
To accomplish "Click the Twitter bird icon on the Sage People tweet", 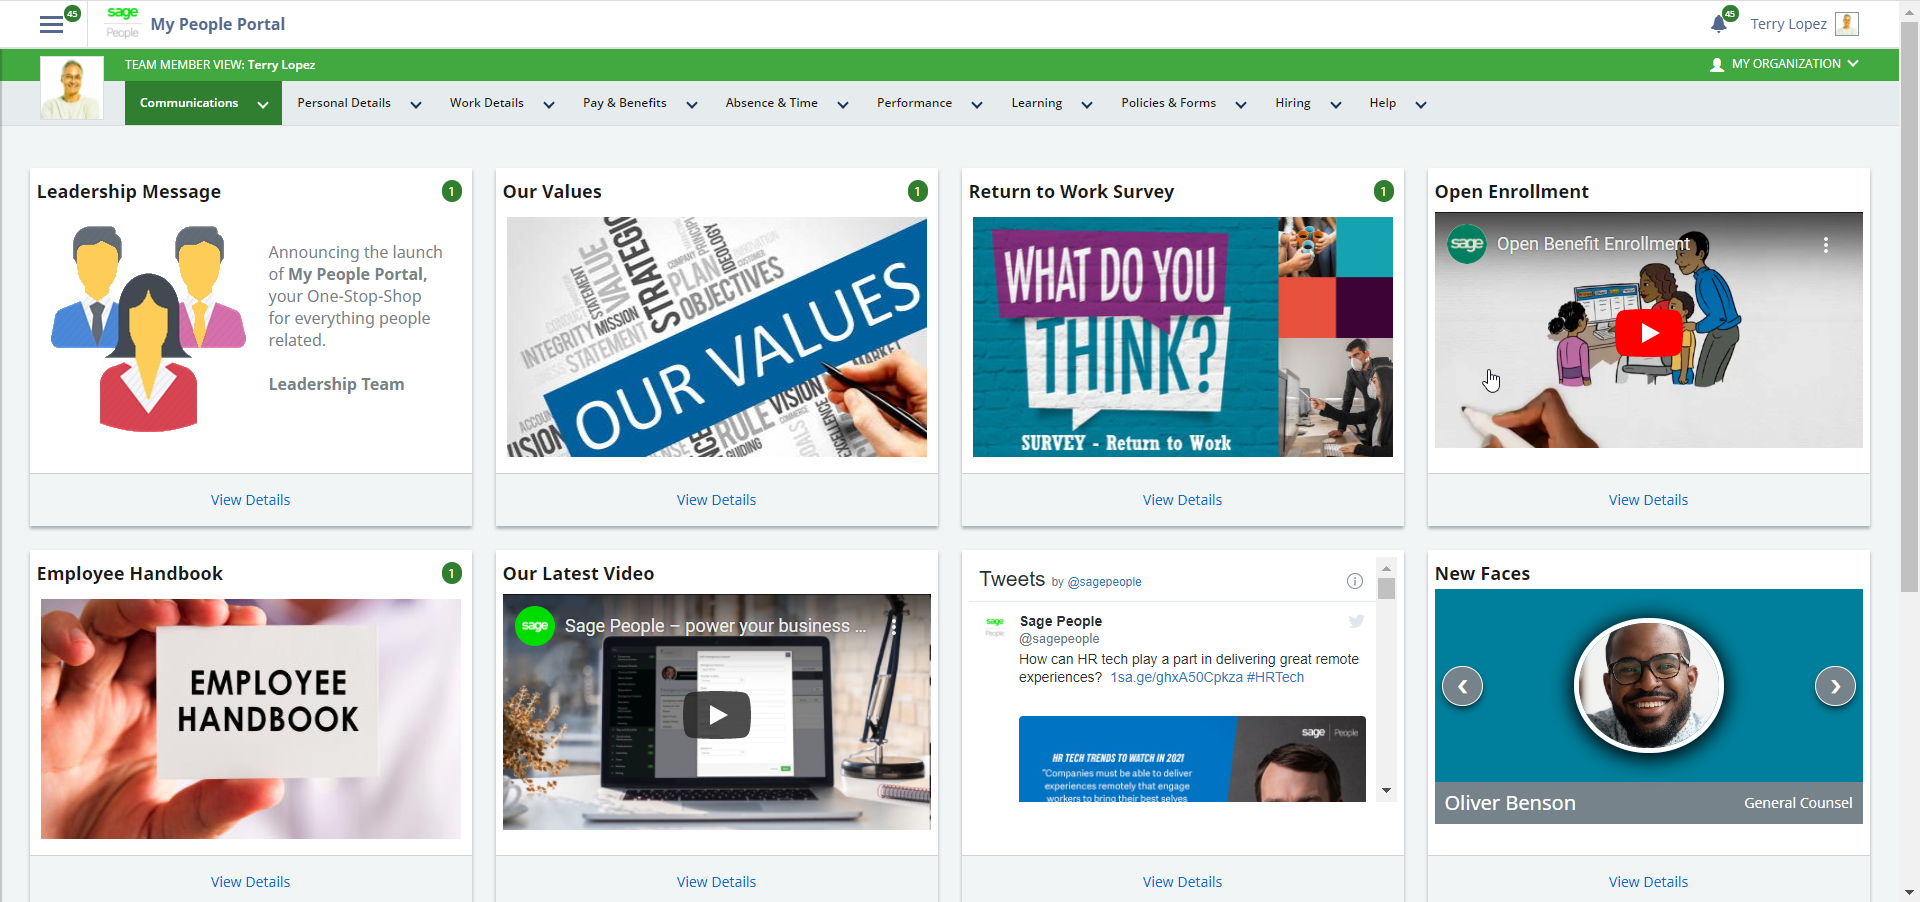I will (x=1356, y=621).
